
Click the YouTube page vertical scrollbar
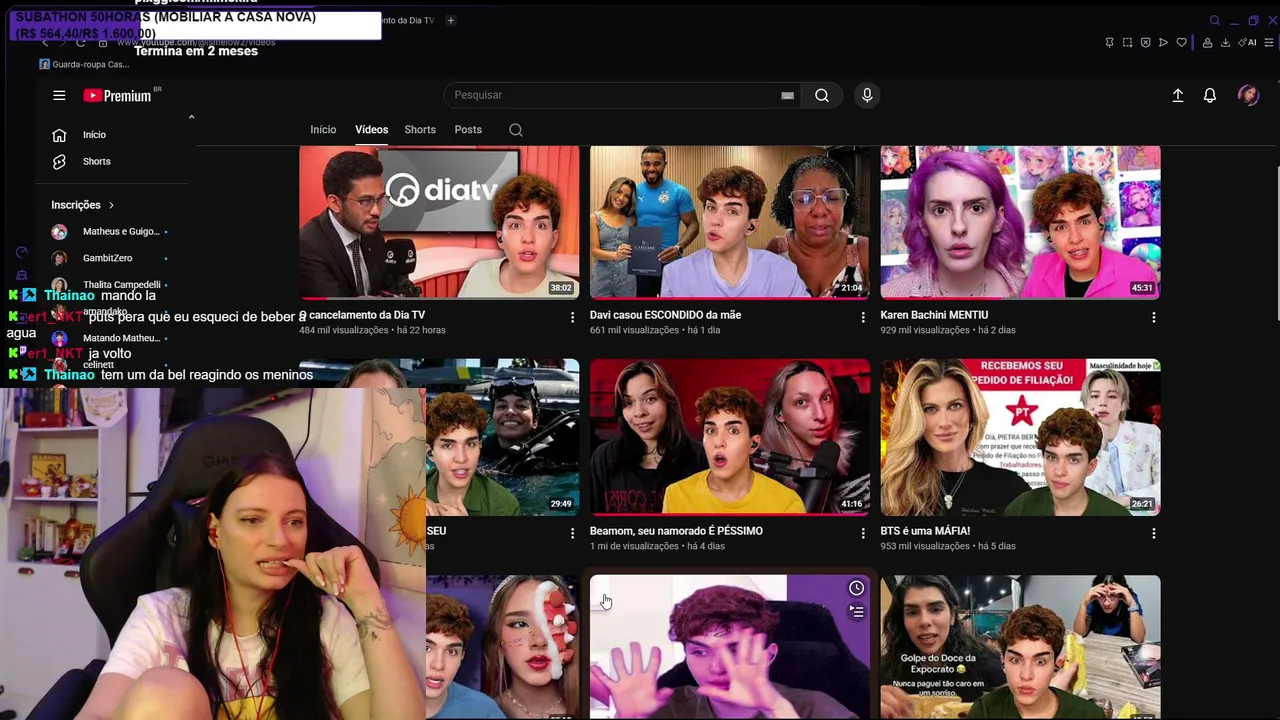point(1279,242)
